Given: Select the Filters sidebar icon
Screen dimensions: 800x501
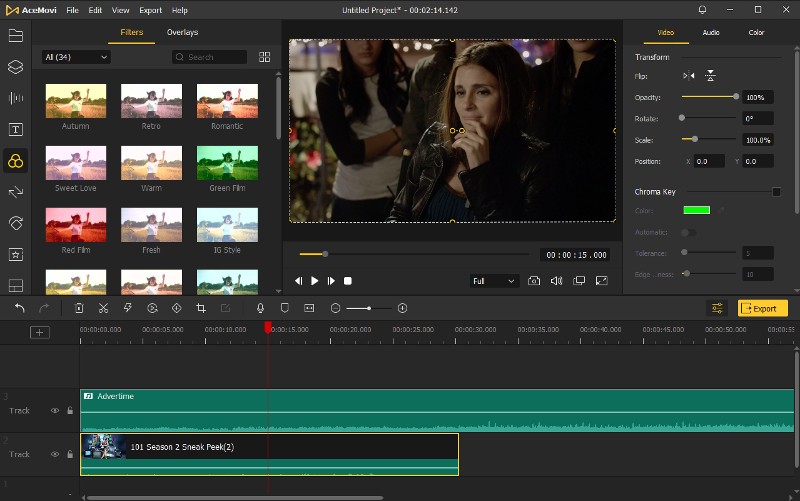Looking at the screenshot, I should (16, 161).
